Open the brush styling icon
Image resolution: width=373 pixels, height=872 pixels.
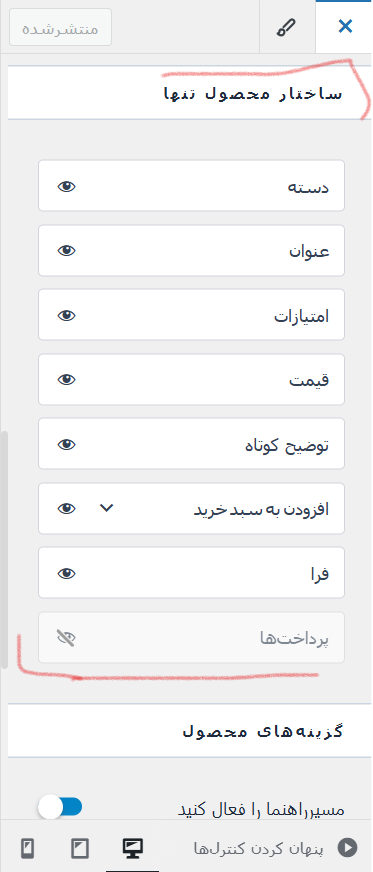click(x=287, y=27)
